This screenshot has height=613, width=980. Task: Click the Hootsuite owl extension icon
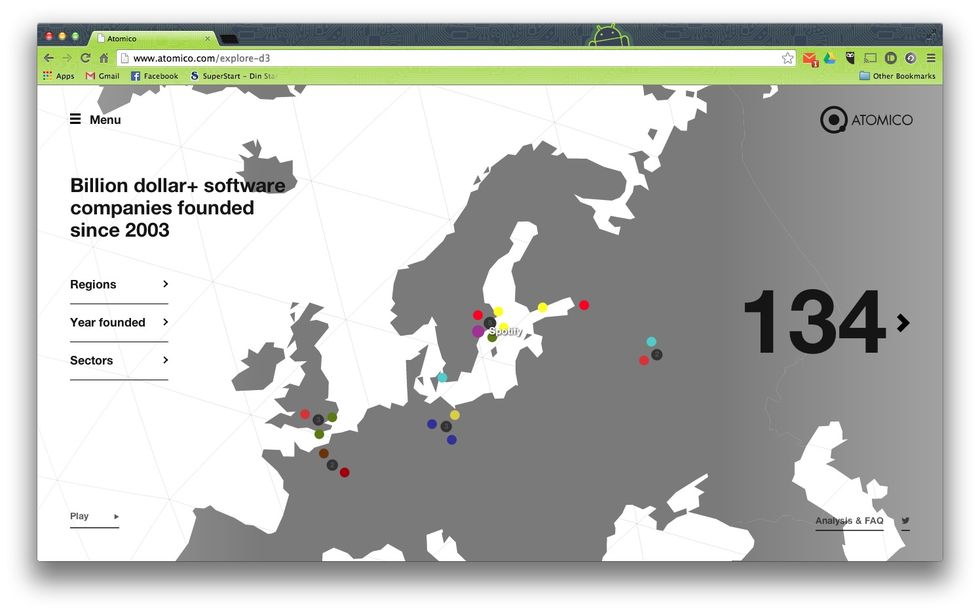pyautogui.click(x=850, y=58)
